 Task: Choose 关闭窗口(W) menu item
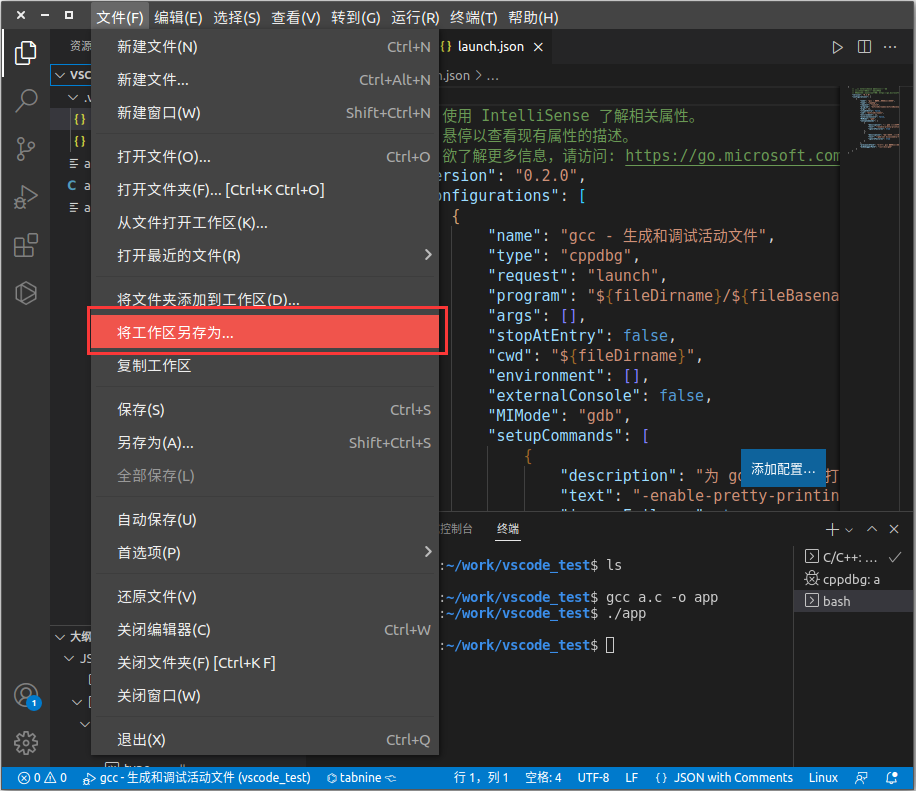tap(265, 696)
